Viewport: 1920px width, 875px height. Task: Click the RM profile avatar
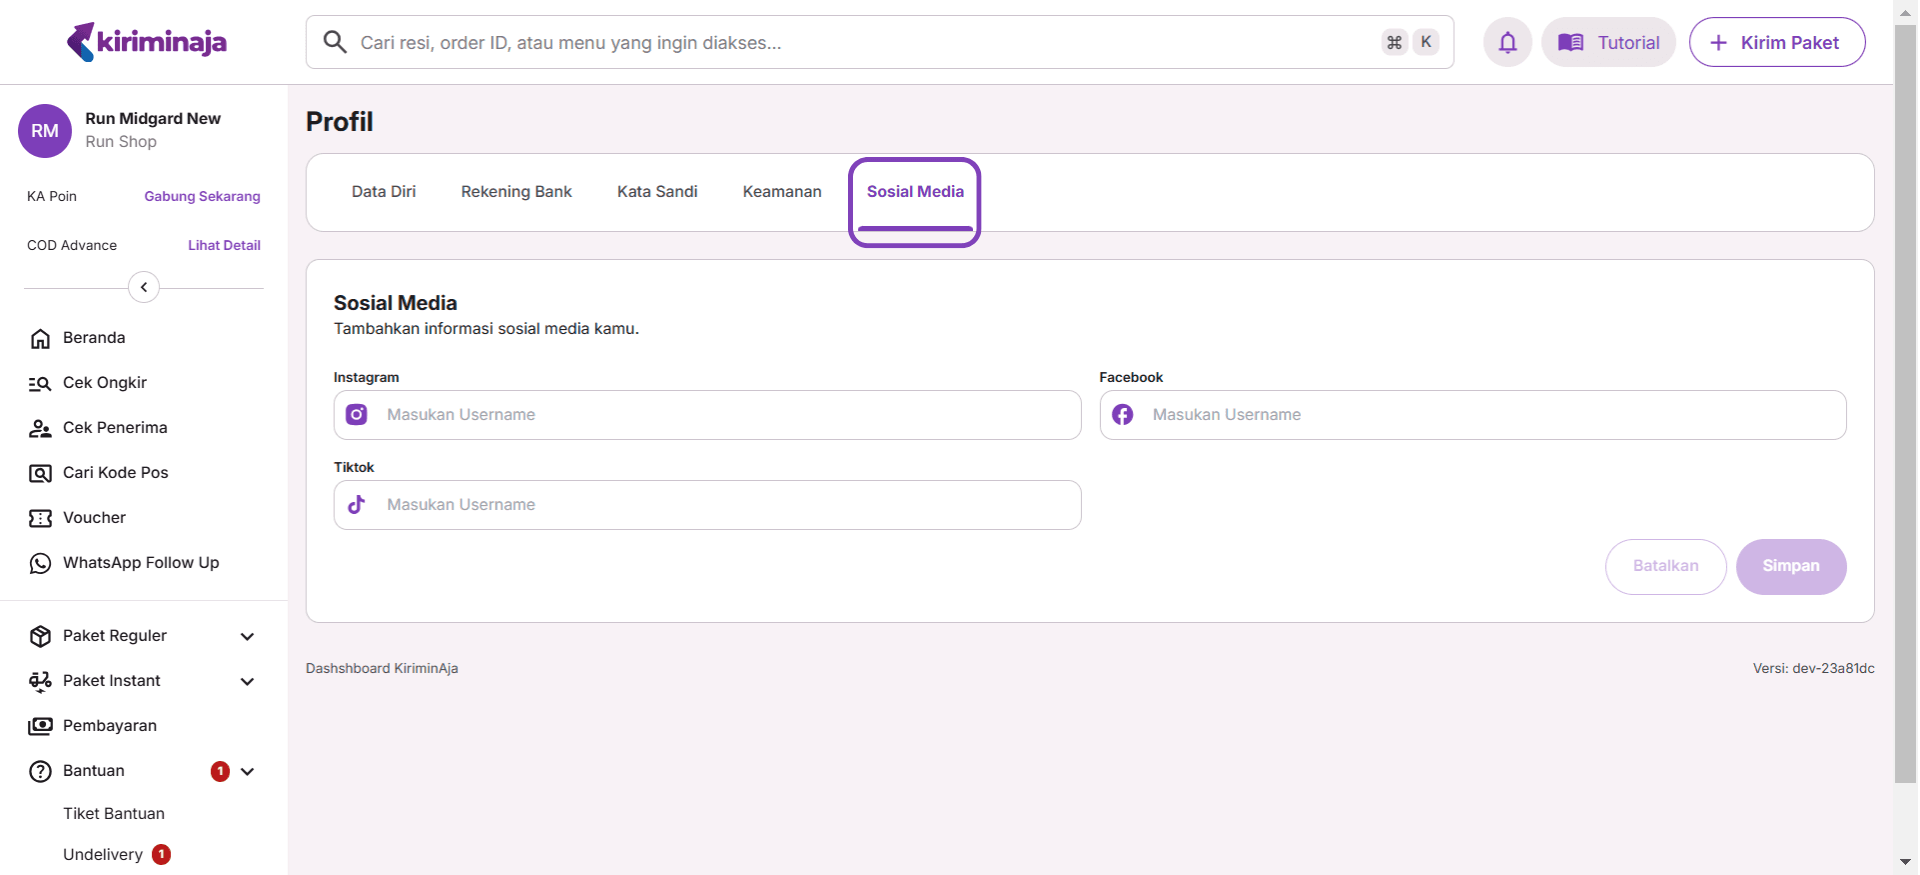(45, 131)
